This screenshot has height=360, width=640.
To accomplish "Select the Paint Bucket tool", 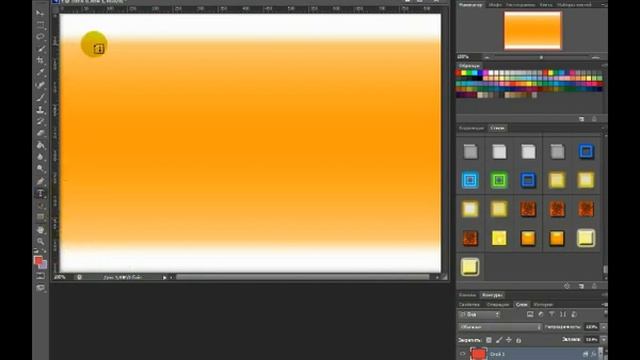I will pyautogui.click(x=40, y=145).
